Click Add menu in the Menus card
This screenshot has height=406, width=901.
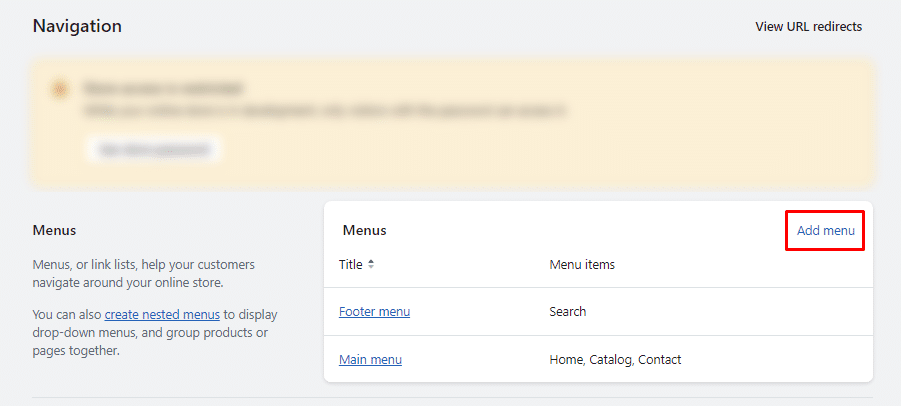tap(825, 231)
